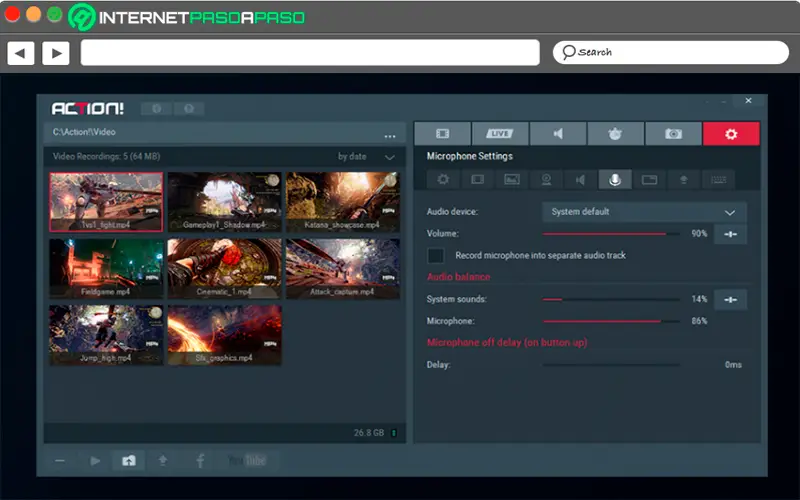Open the hotkeys keyboard settings sub-icon

(x=718, y=180)
